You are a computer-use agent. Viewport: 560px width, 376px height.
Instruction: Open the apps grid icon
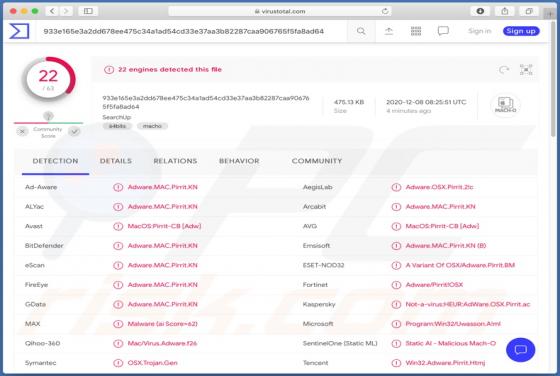416,31
